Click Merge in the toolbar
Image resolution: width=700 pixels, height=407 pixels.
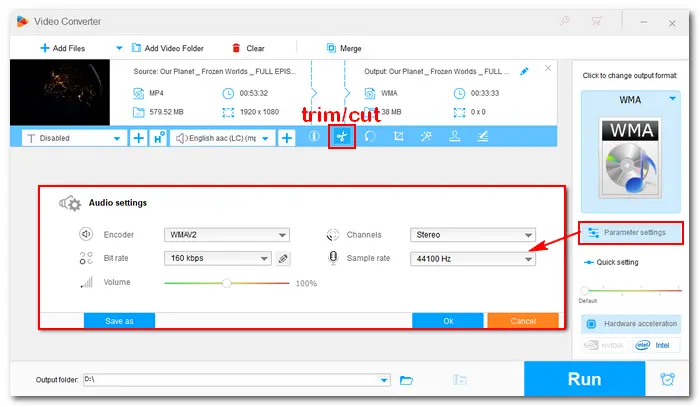click(344, 48)
